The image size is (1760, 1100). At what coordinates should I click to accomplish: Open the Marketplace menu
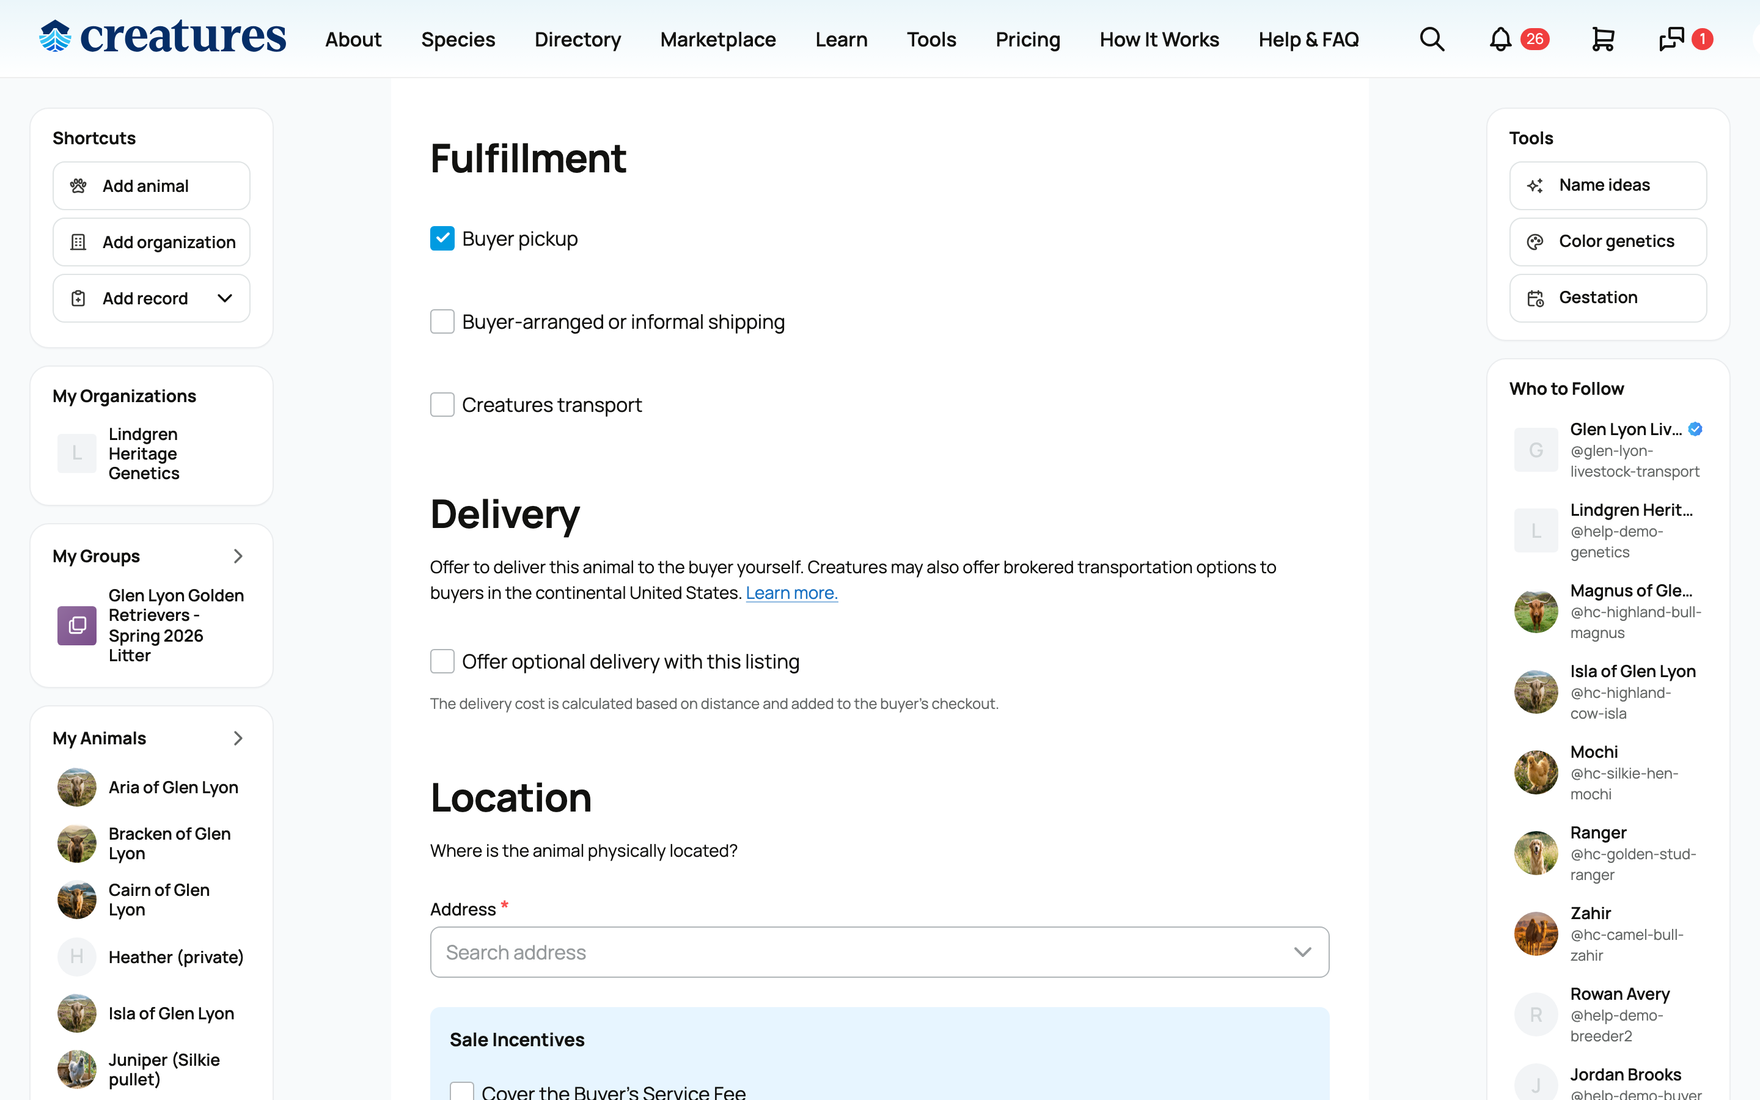718,39
